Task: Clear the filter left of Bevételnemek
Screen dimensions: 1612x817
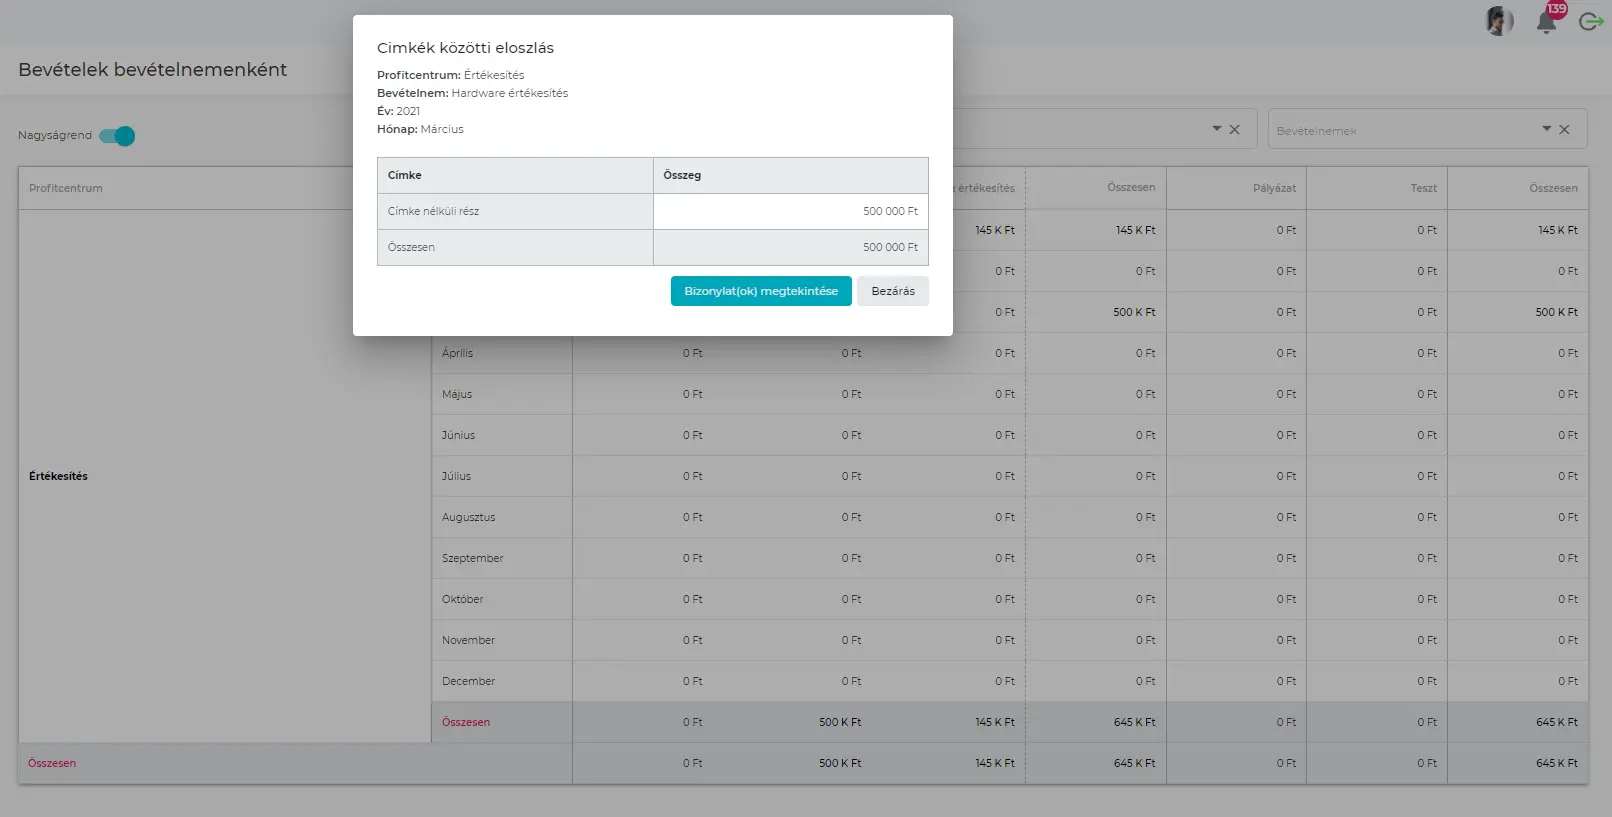Action: click(1234, 129)
